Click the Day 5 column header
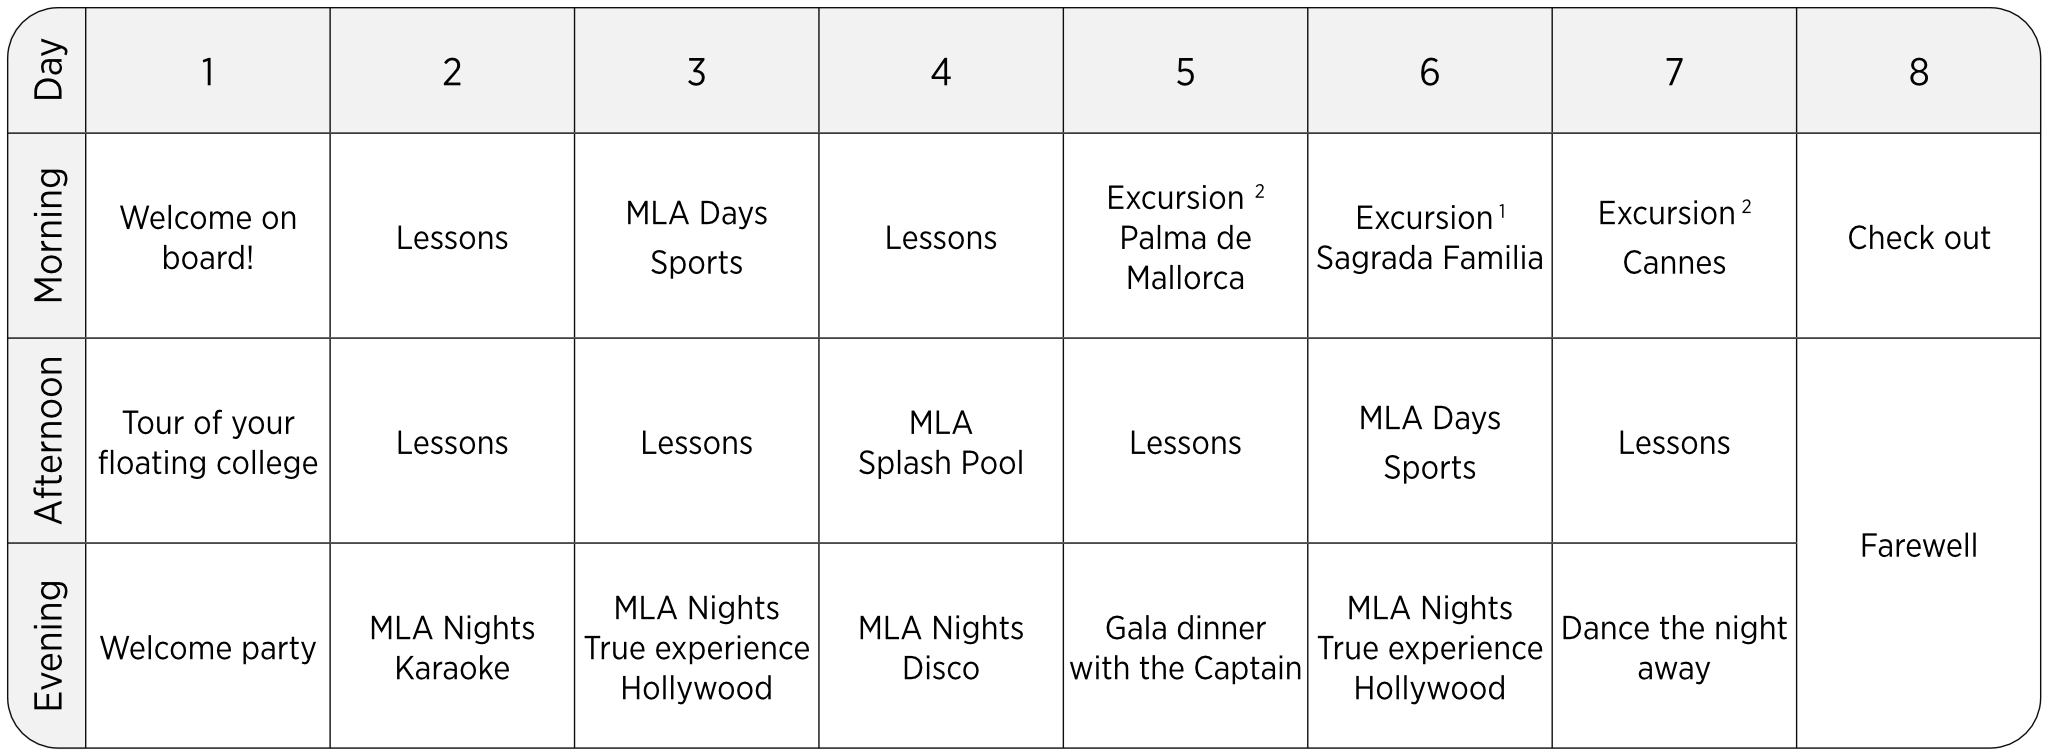2048x755 pixels. click(1185, 72)
